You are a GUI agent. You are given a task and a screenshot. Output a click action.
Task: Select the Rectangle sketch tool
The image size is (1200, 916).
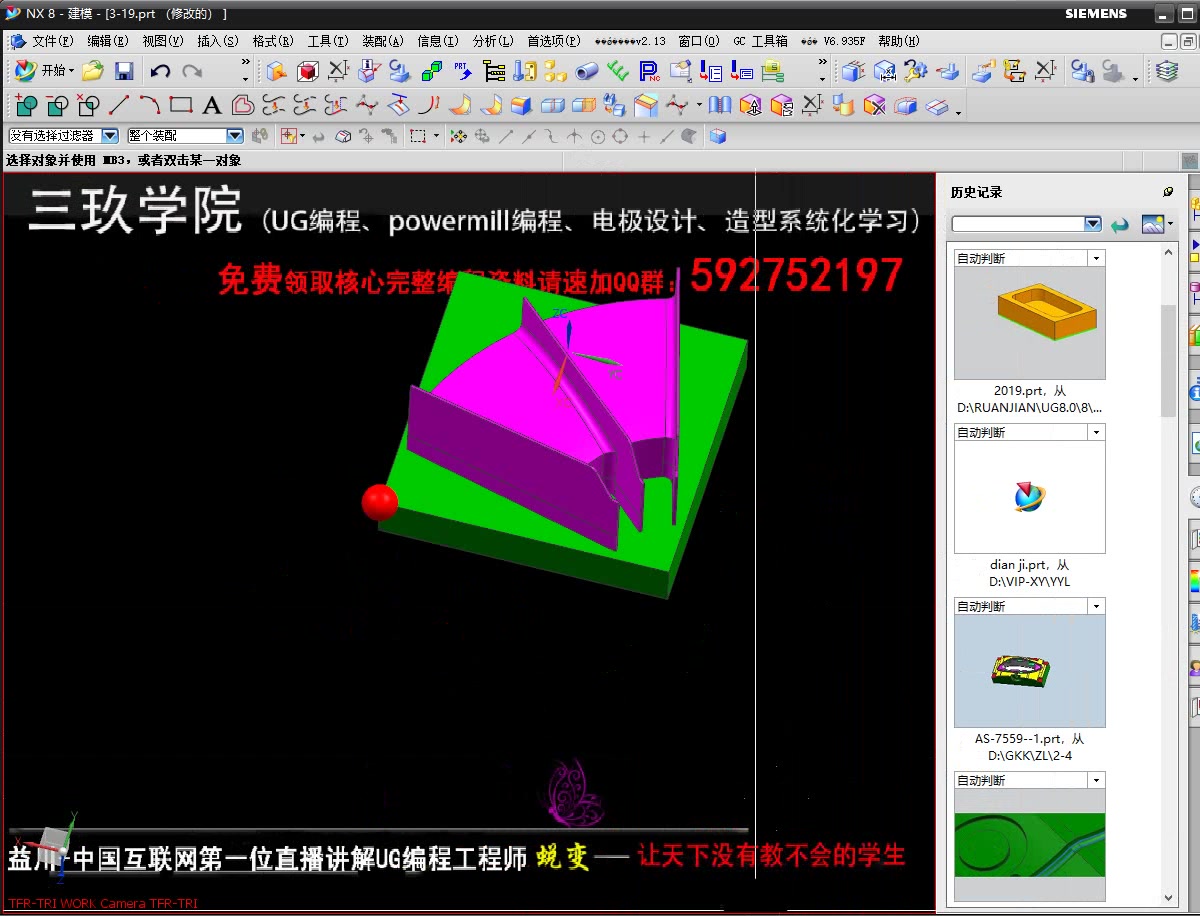[x=182, y=104]
